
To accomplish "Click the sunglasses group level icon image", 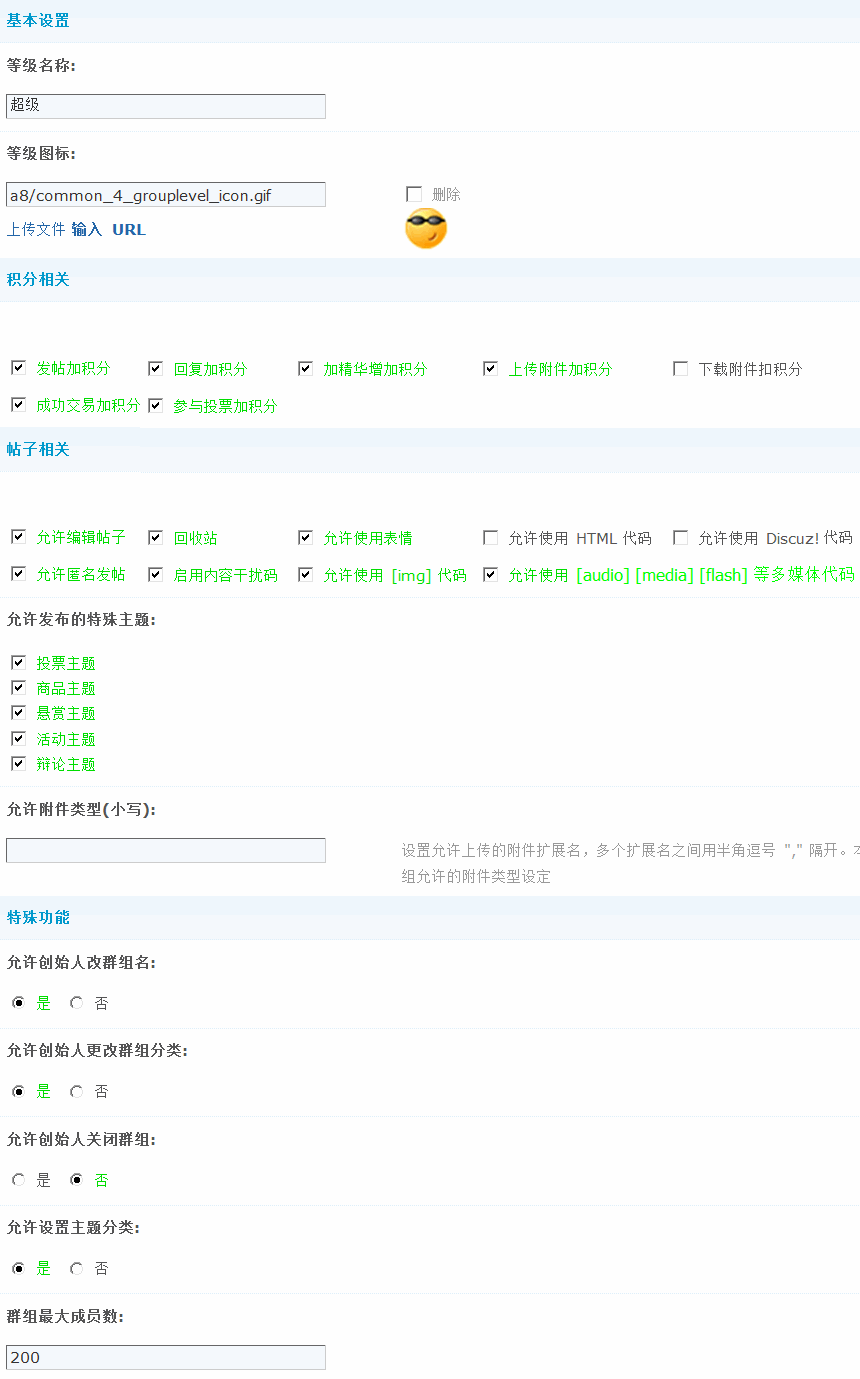I will (x=425, y=228).
